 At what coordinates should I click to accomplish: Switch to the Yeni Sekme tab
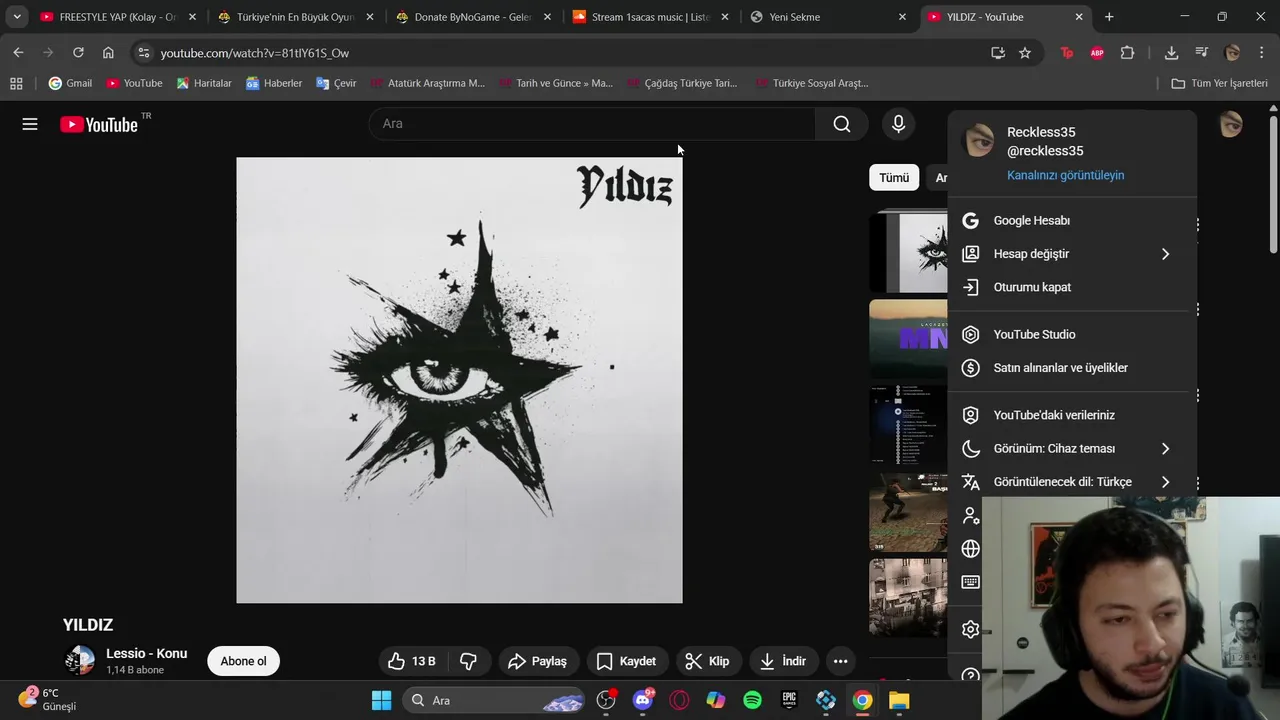pyautogui.click(x=828, y=17)
